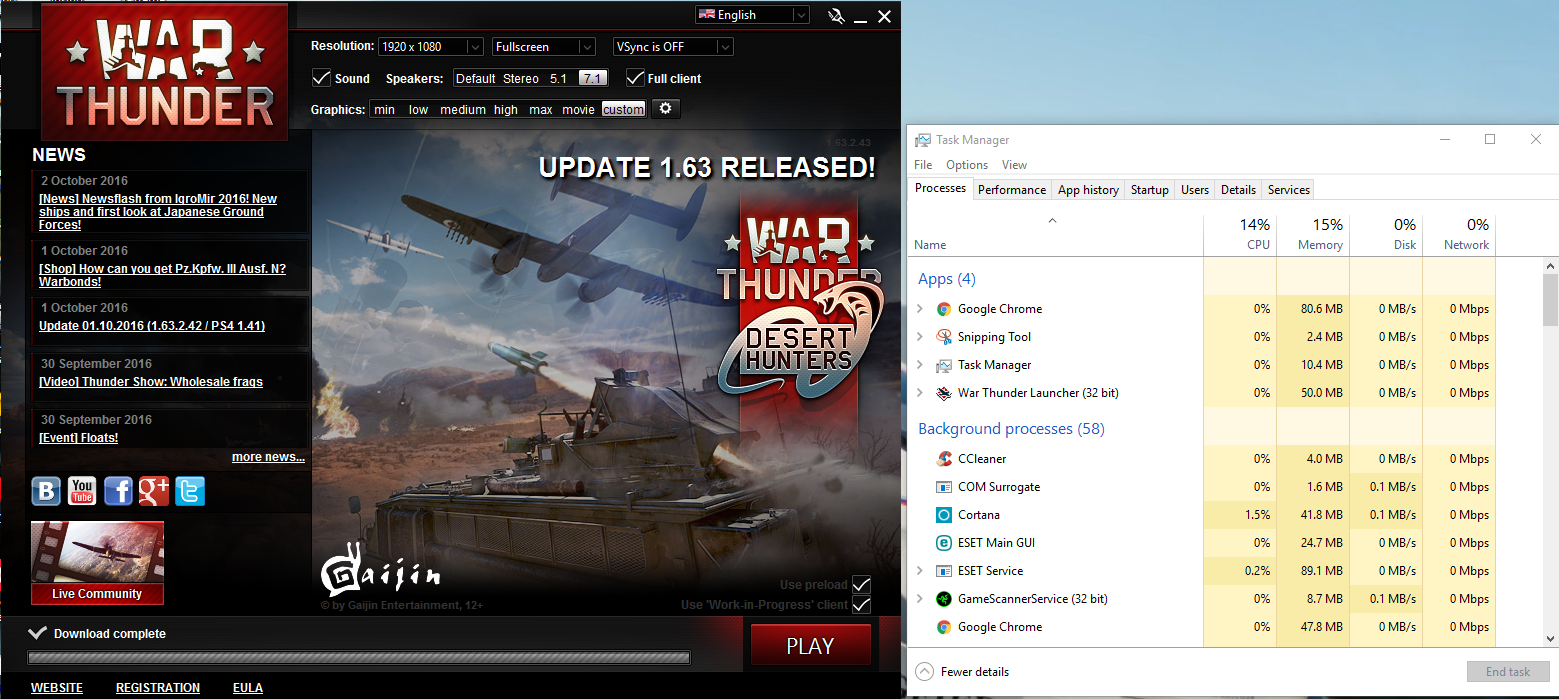Select the 7.1 speakers option

click(592, 79)
